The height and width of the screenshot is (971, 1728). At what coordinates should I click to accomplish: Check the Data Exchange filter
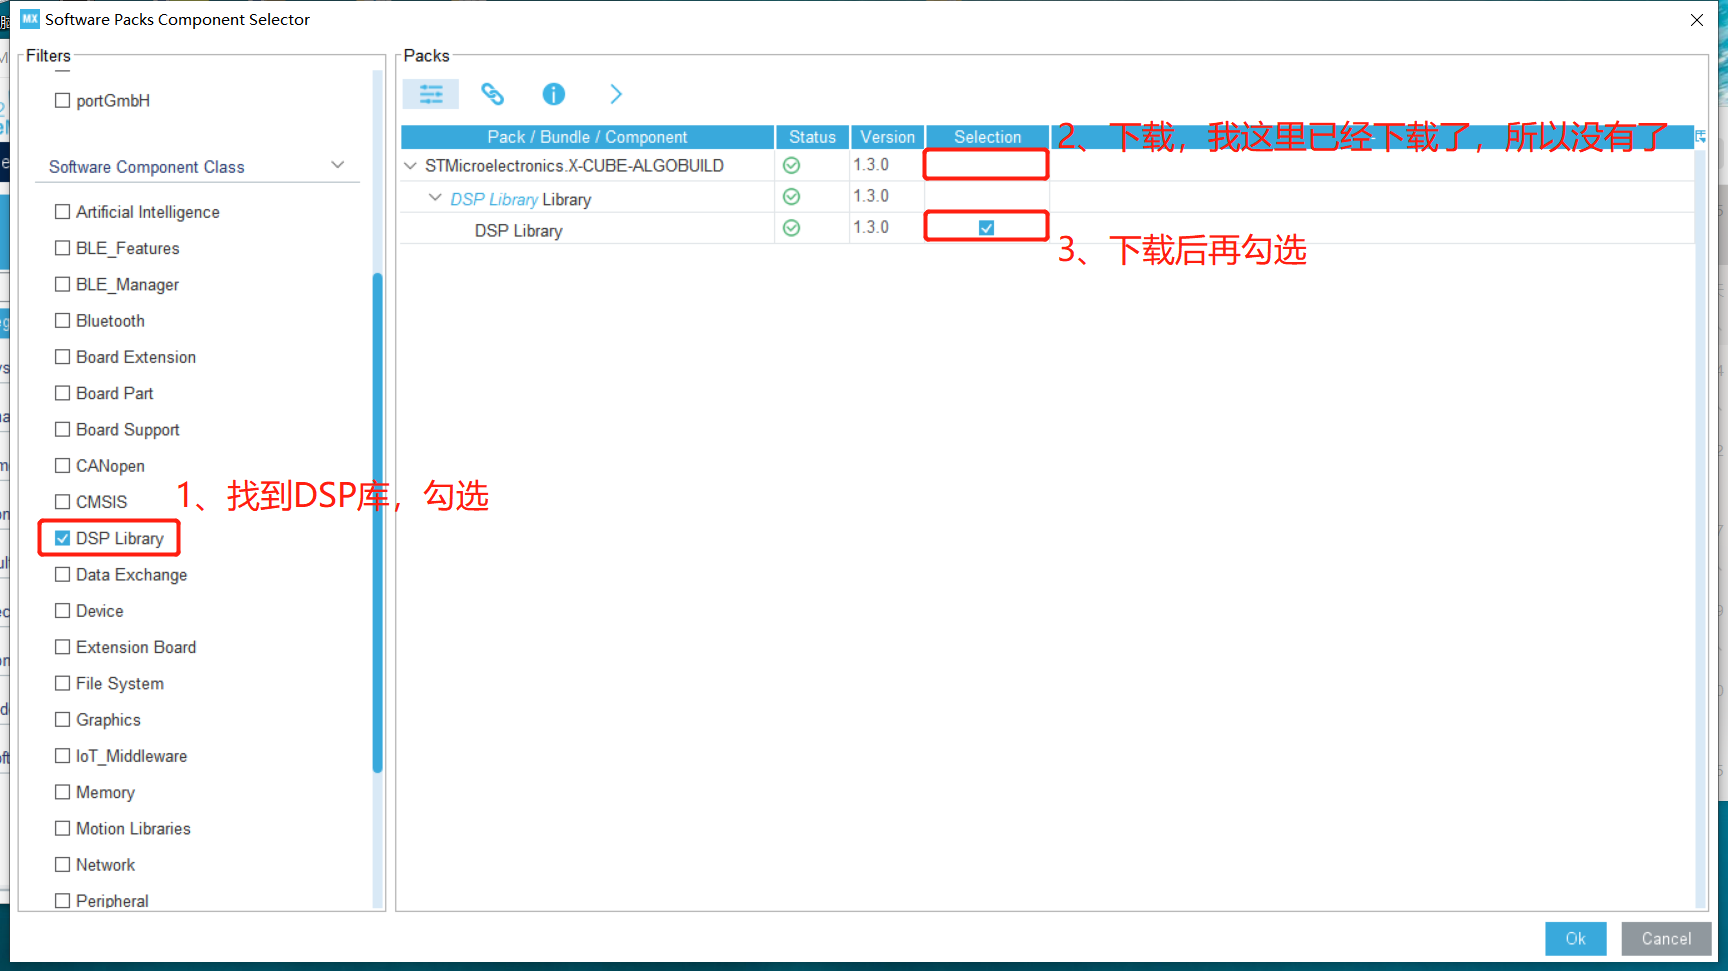(x=63, y=574)
